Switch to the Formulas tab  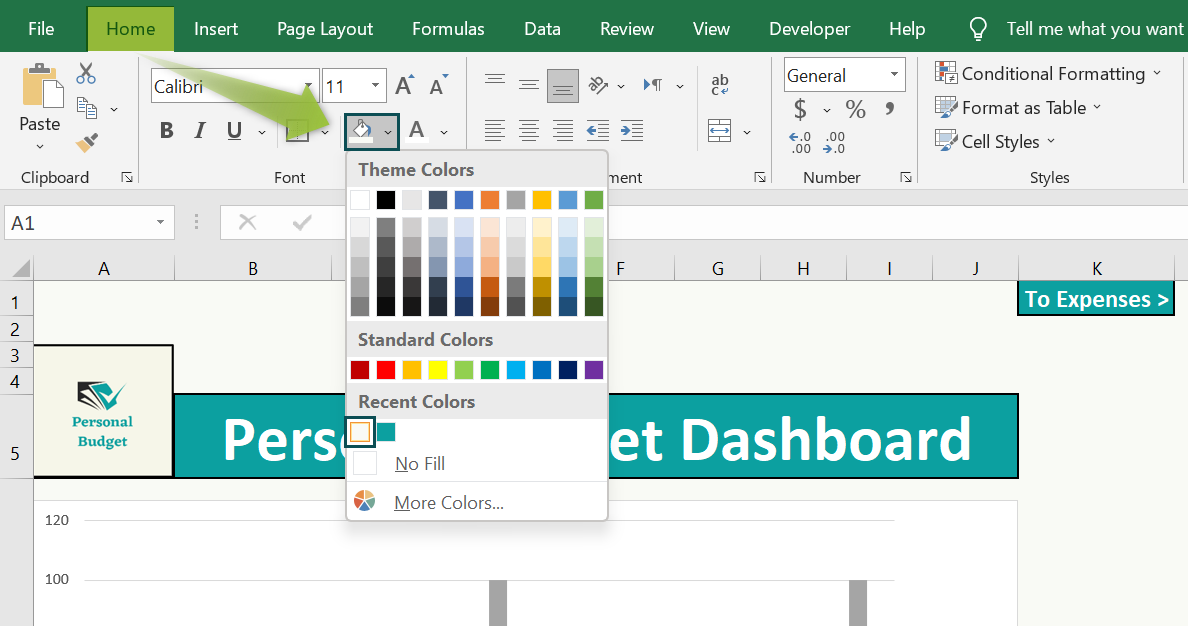(x=449, y=29)
